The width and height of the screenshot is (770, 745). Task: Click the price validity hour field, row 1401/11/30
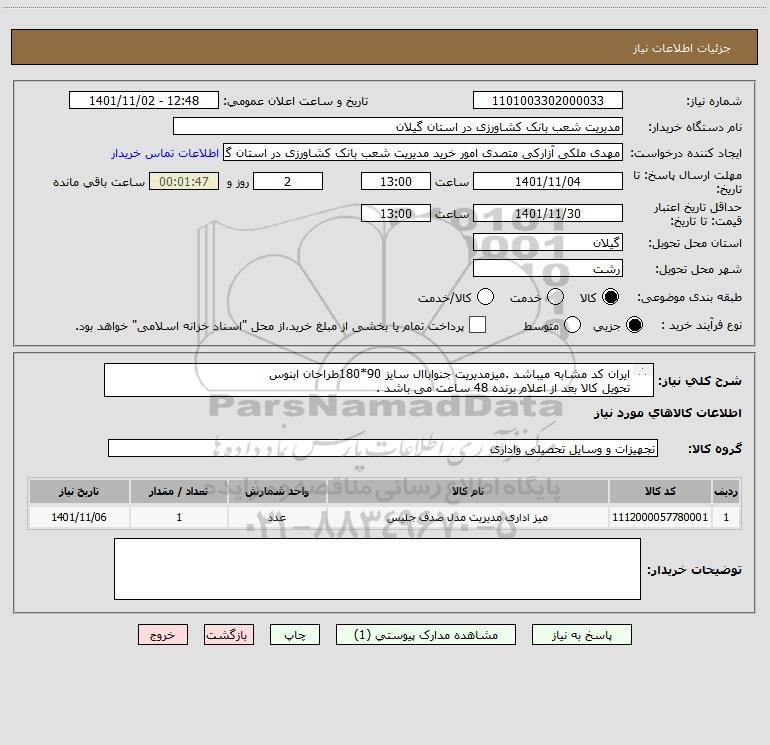[396, 213]
